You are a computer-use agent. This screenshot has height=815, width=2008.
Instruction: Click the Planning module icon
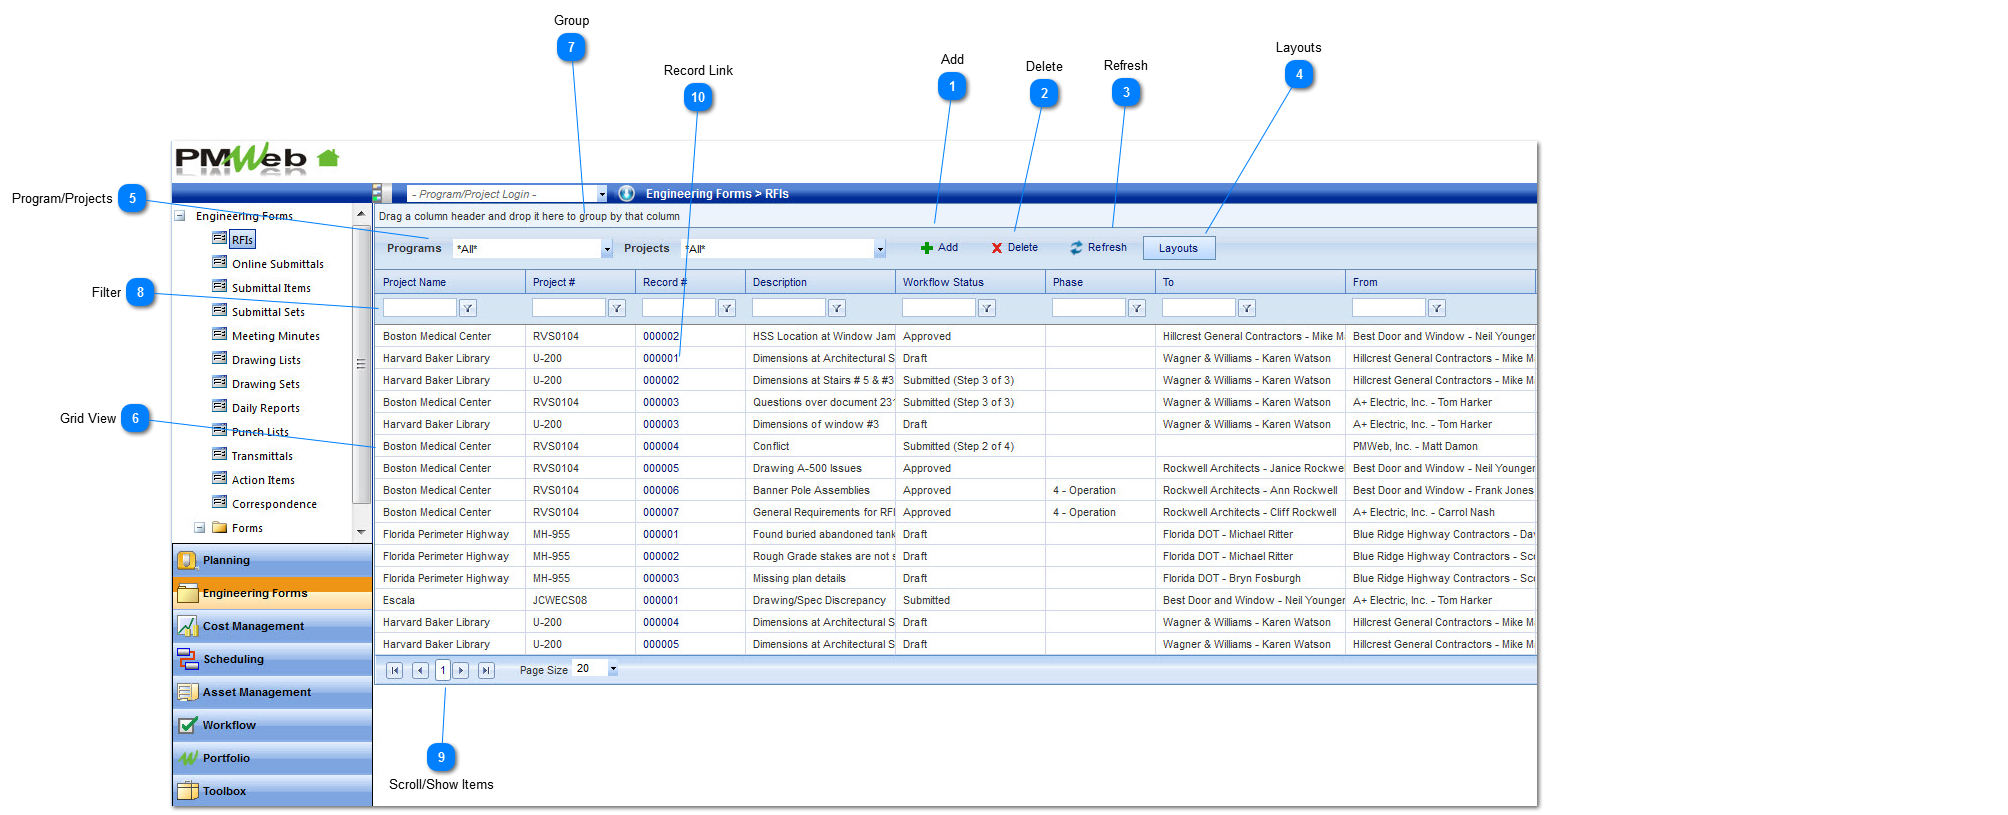[x=187, y=560]
